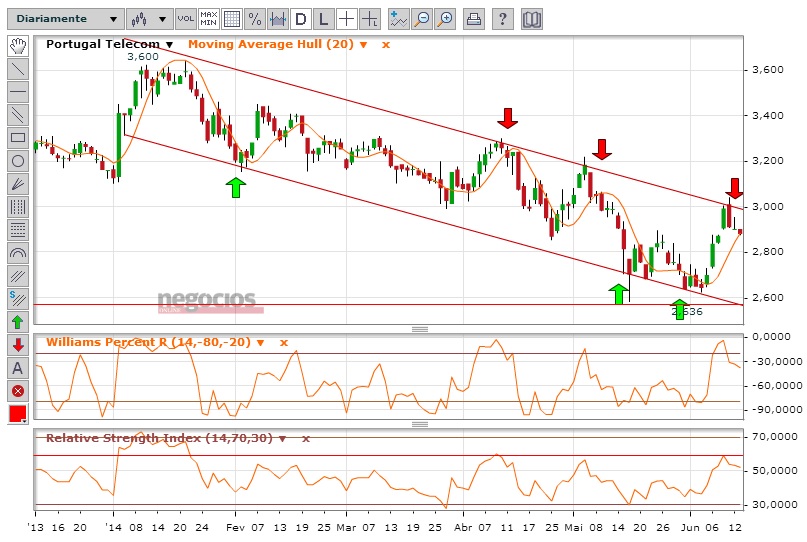Remove the Relative Strength Index indicator
This screenshot has width=807, height=542.
pyautogui.click(x=306, y=439)
